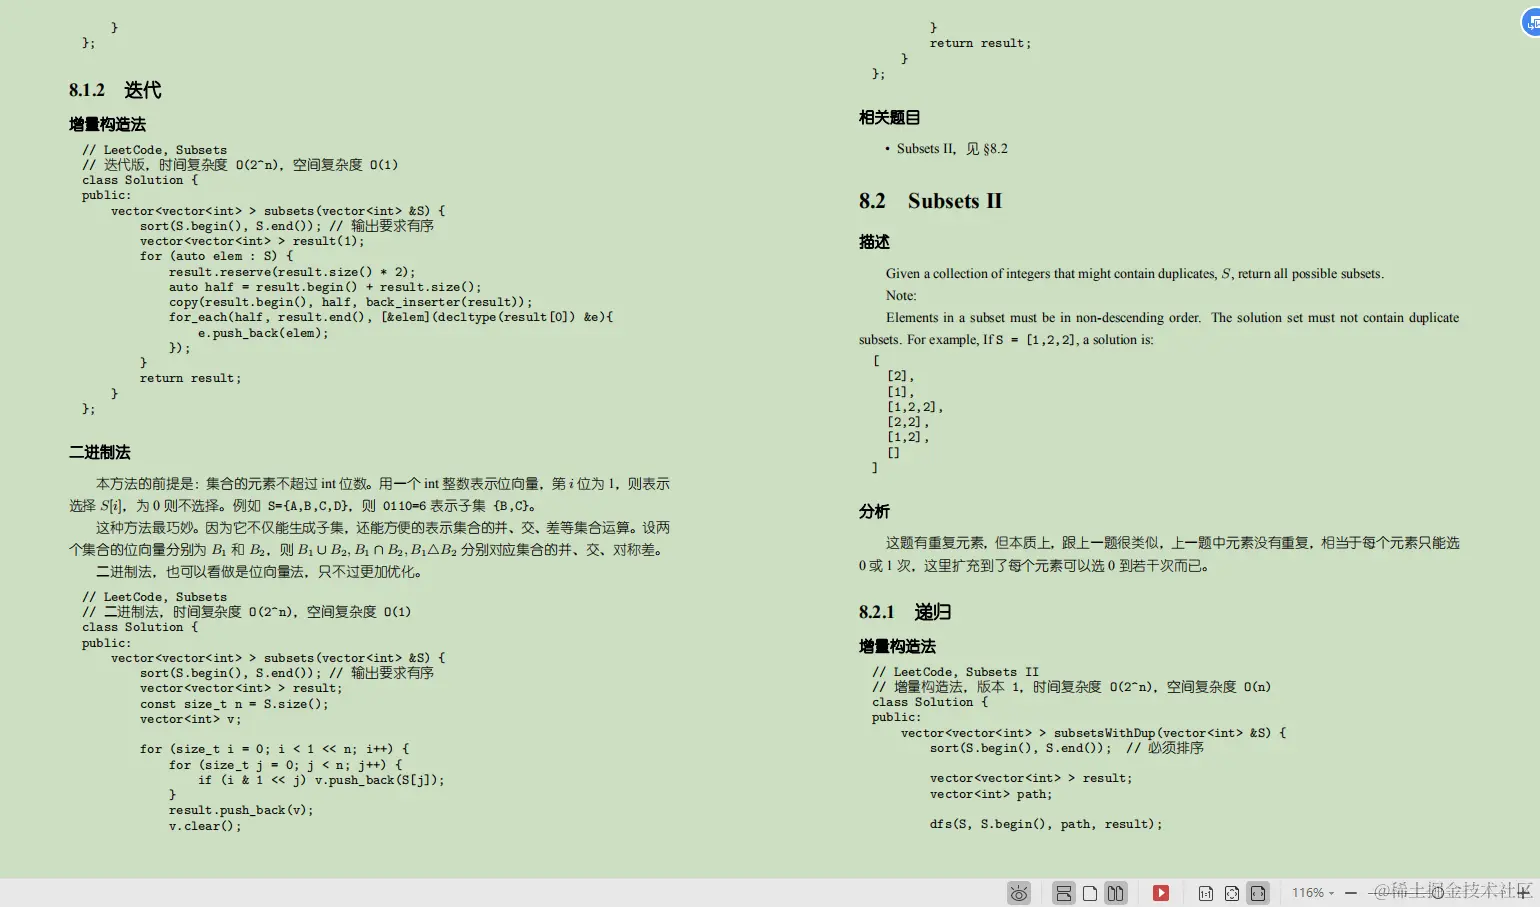Viewport: 1540px width, 907px height.
Task: Open the zoom percentage dropdown showing 116%
Action: point(1311,893)
